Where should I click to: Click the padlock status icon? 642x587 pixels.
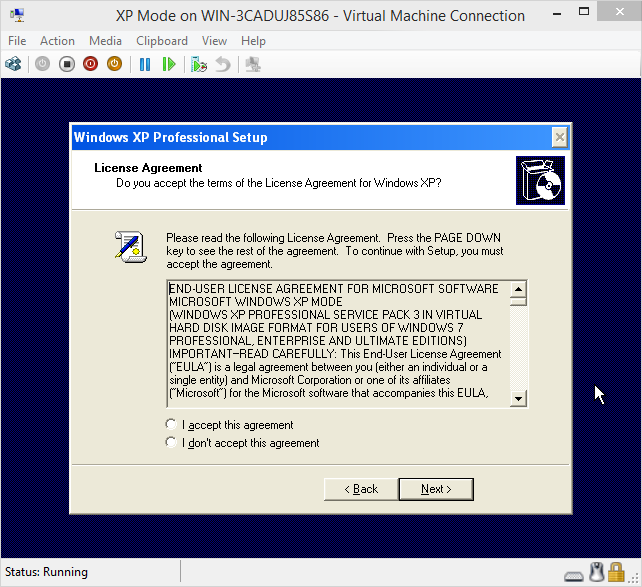(616, 572)
